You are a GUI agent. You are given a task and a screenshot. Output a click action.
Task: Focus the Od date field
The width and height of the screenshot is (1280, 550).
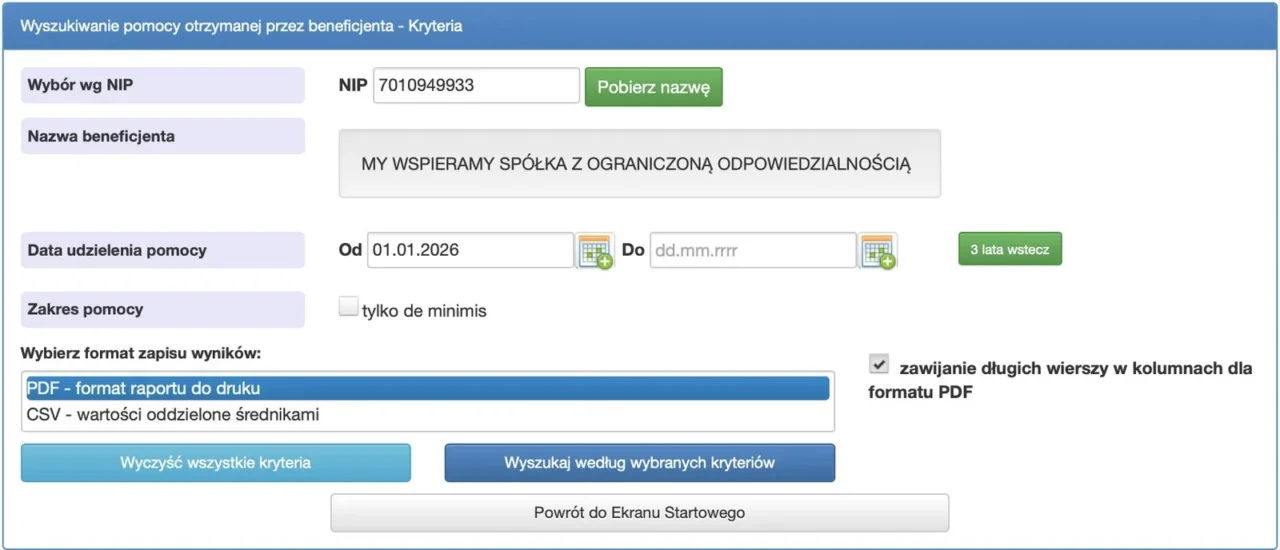(x=470, y=250)
